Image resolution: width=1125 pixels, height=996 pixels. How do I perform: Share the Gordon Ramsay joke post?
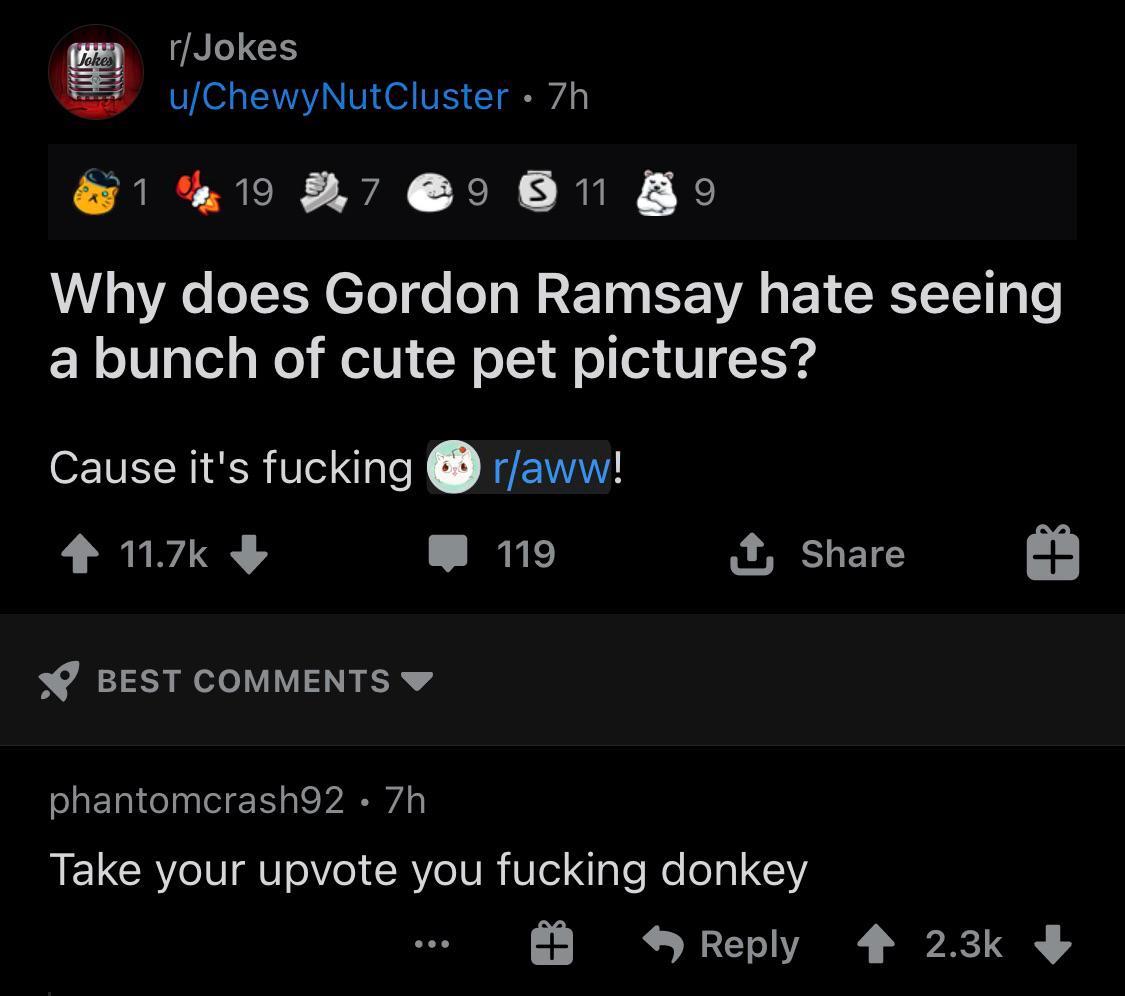tap(817, 554)
